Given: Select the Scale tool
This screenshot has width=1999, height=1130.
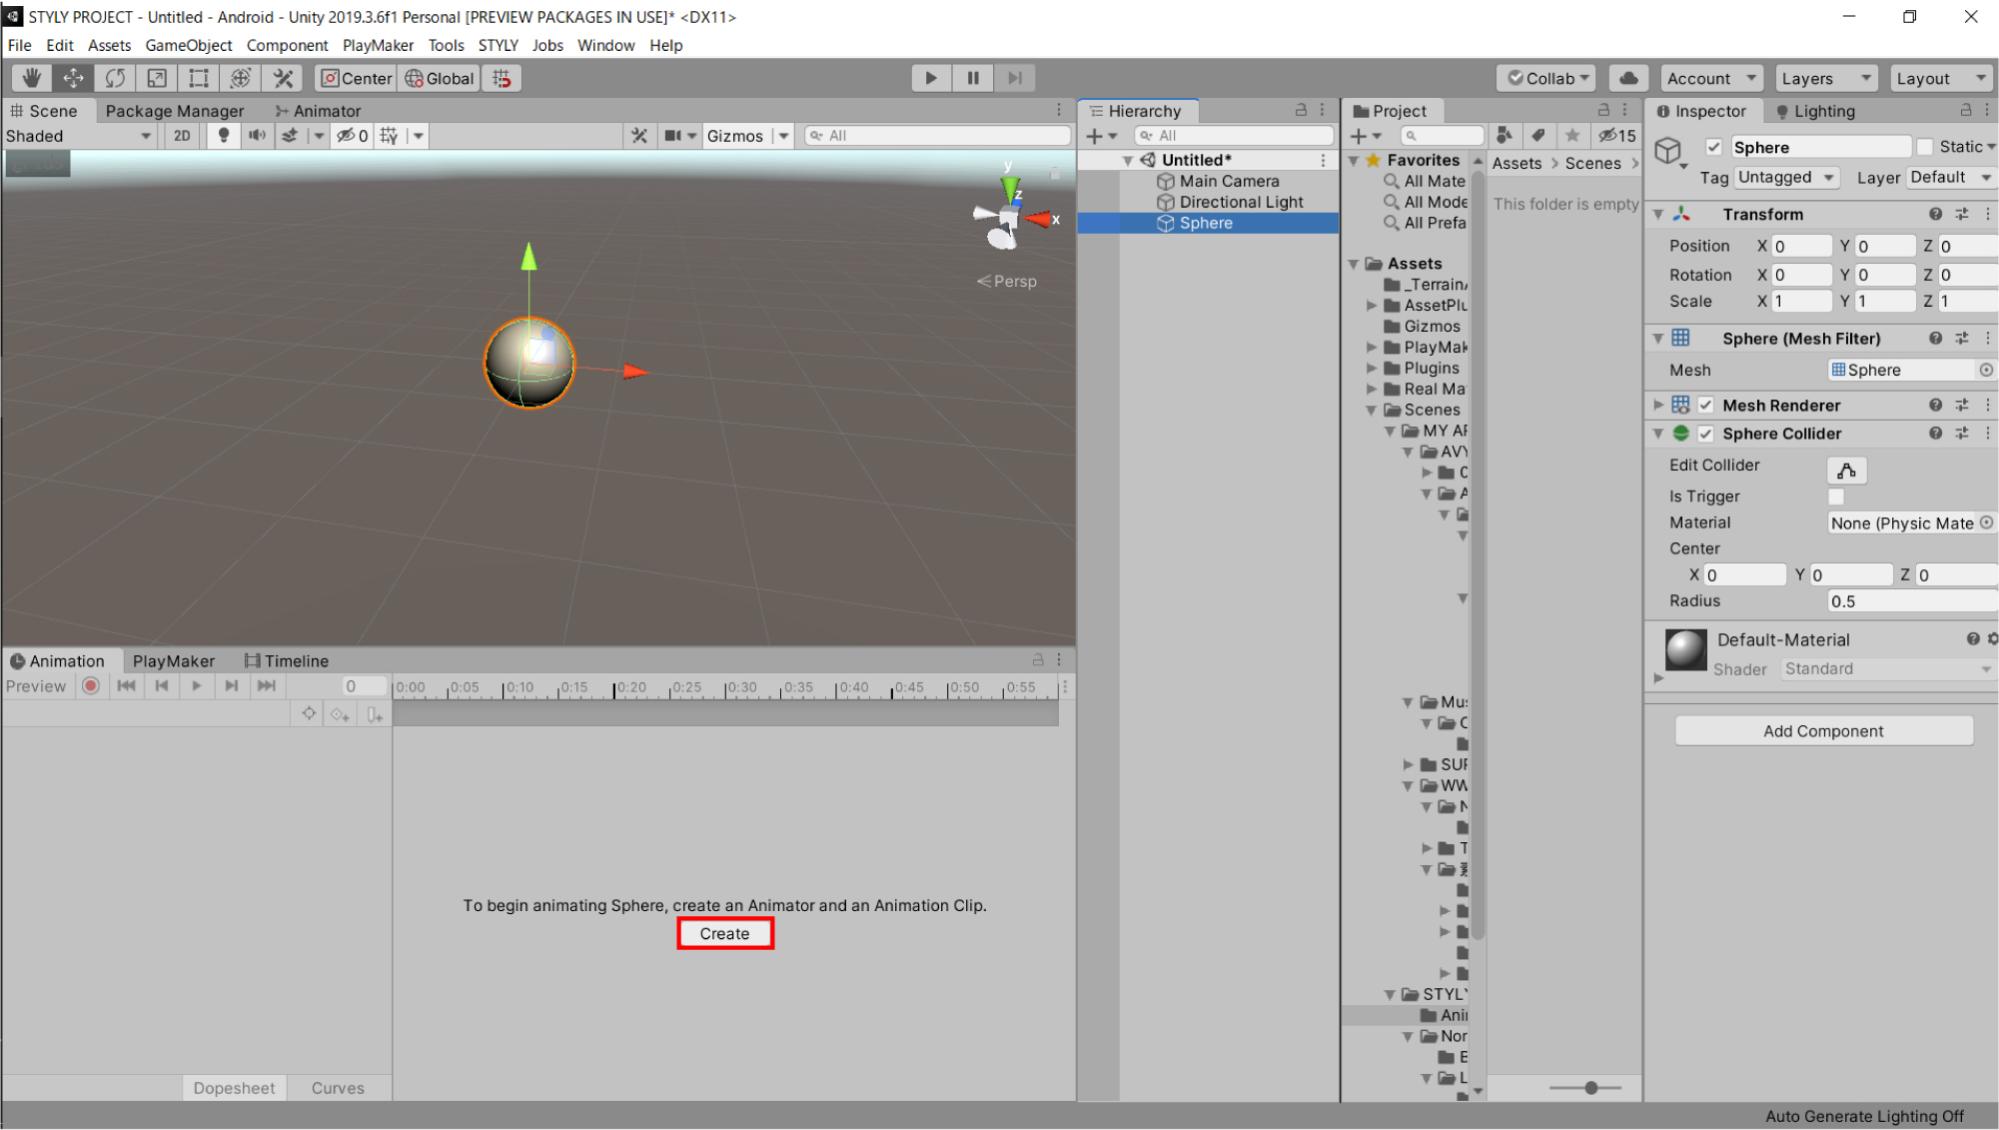Looking at the screenshot, I should pos(157,78).
